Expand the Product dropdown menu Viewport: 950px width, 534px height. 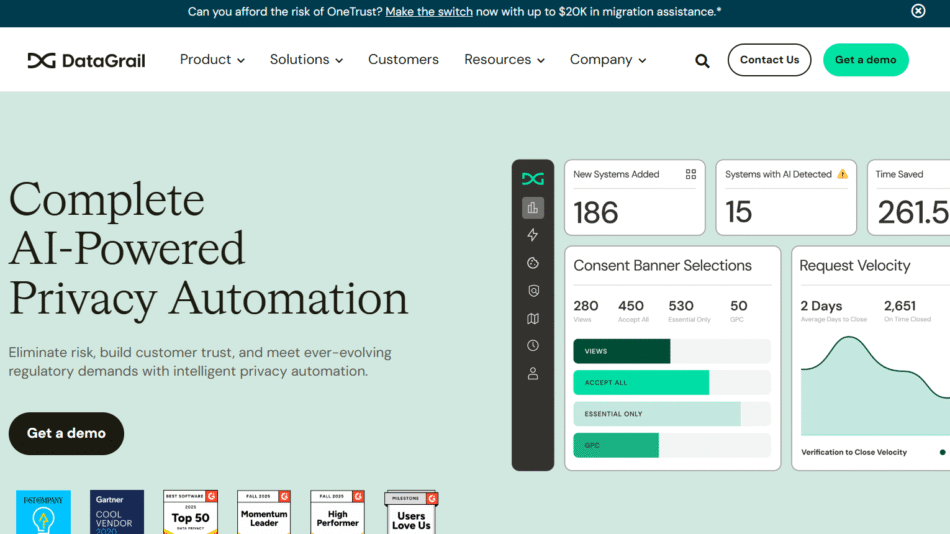click(x=212, y=60)
